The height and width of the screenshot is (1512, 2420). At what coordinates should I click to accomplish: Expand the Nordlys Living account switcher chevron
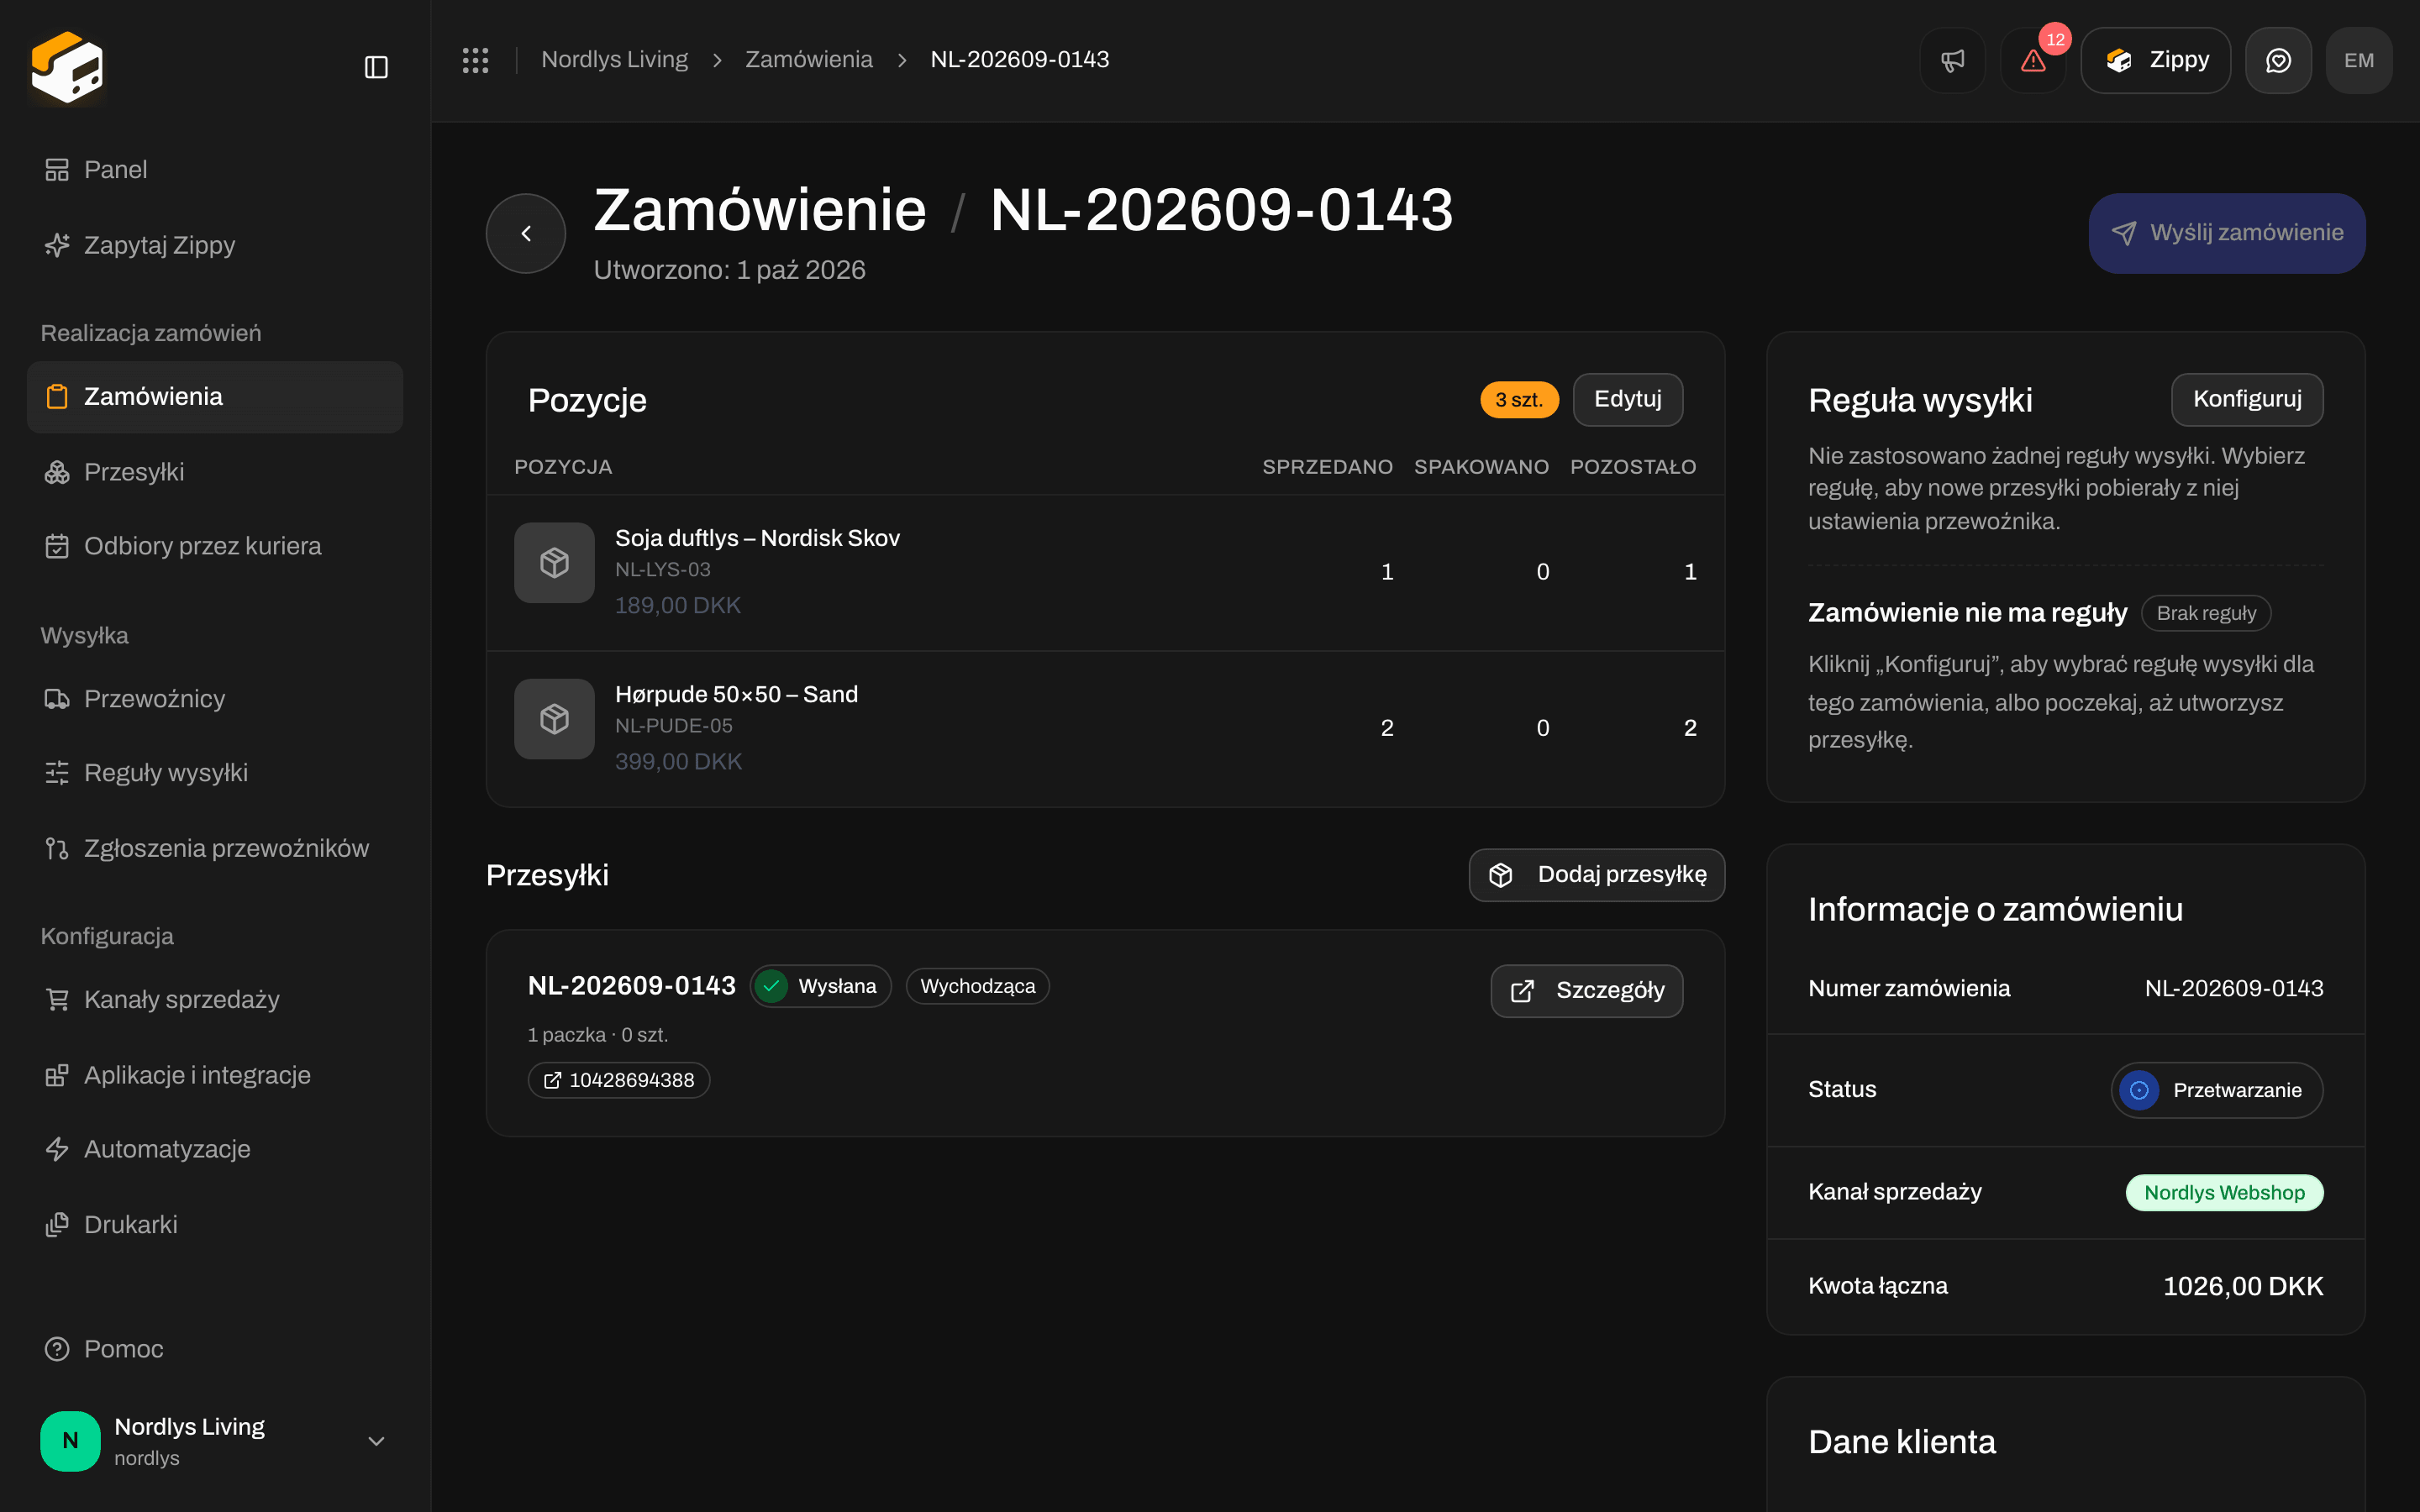point(376,1441)
